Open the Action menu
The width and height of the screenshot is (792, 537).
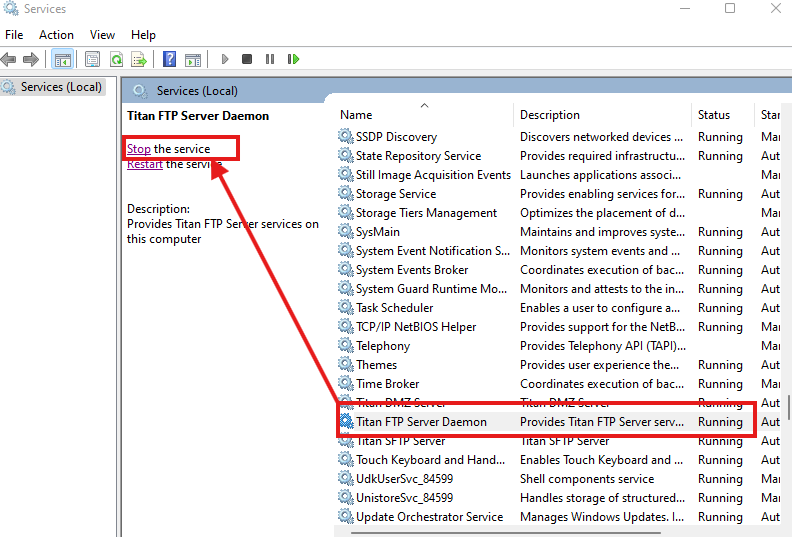pyautogui.click(x=56, y=35)
